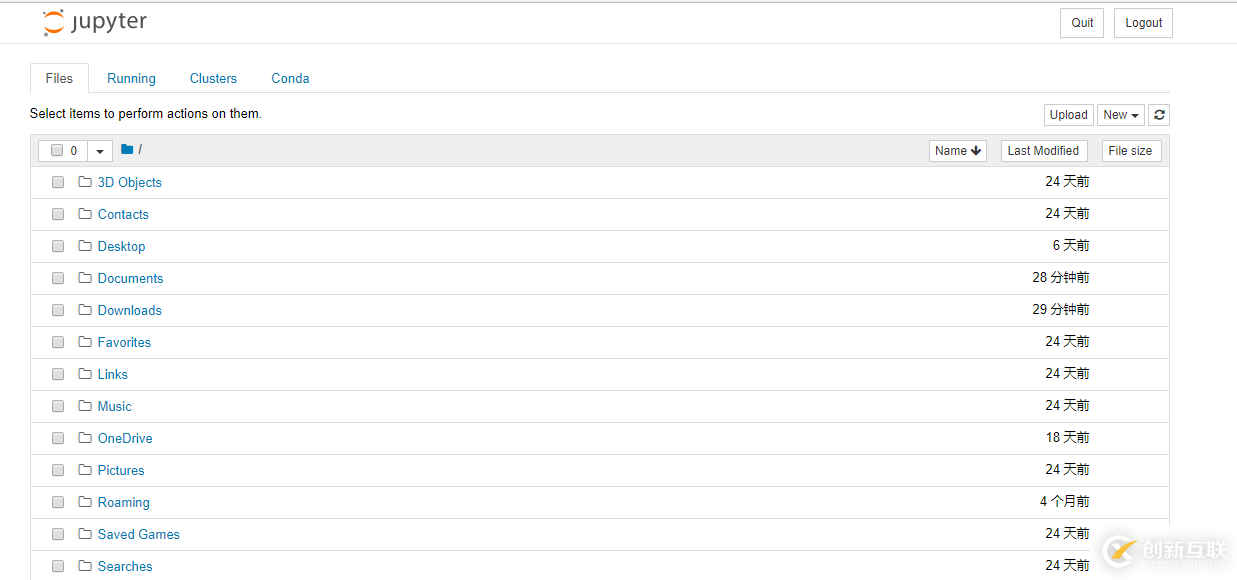This screenshot has height=580, width=1237.
Task: Open the Pictures folder link
Action: pos(121,470)
